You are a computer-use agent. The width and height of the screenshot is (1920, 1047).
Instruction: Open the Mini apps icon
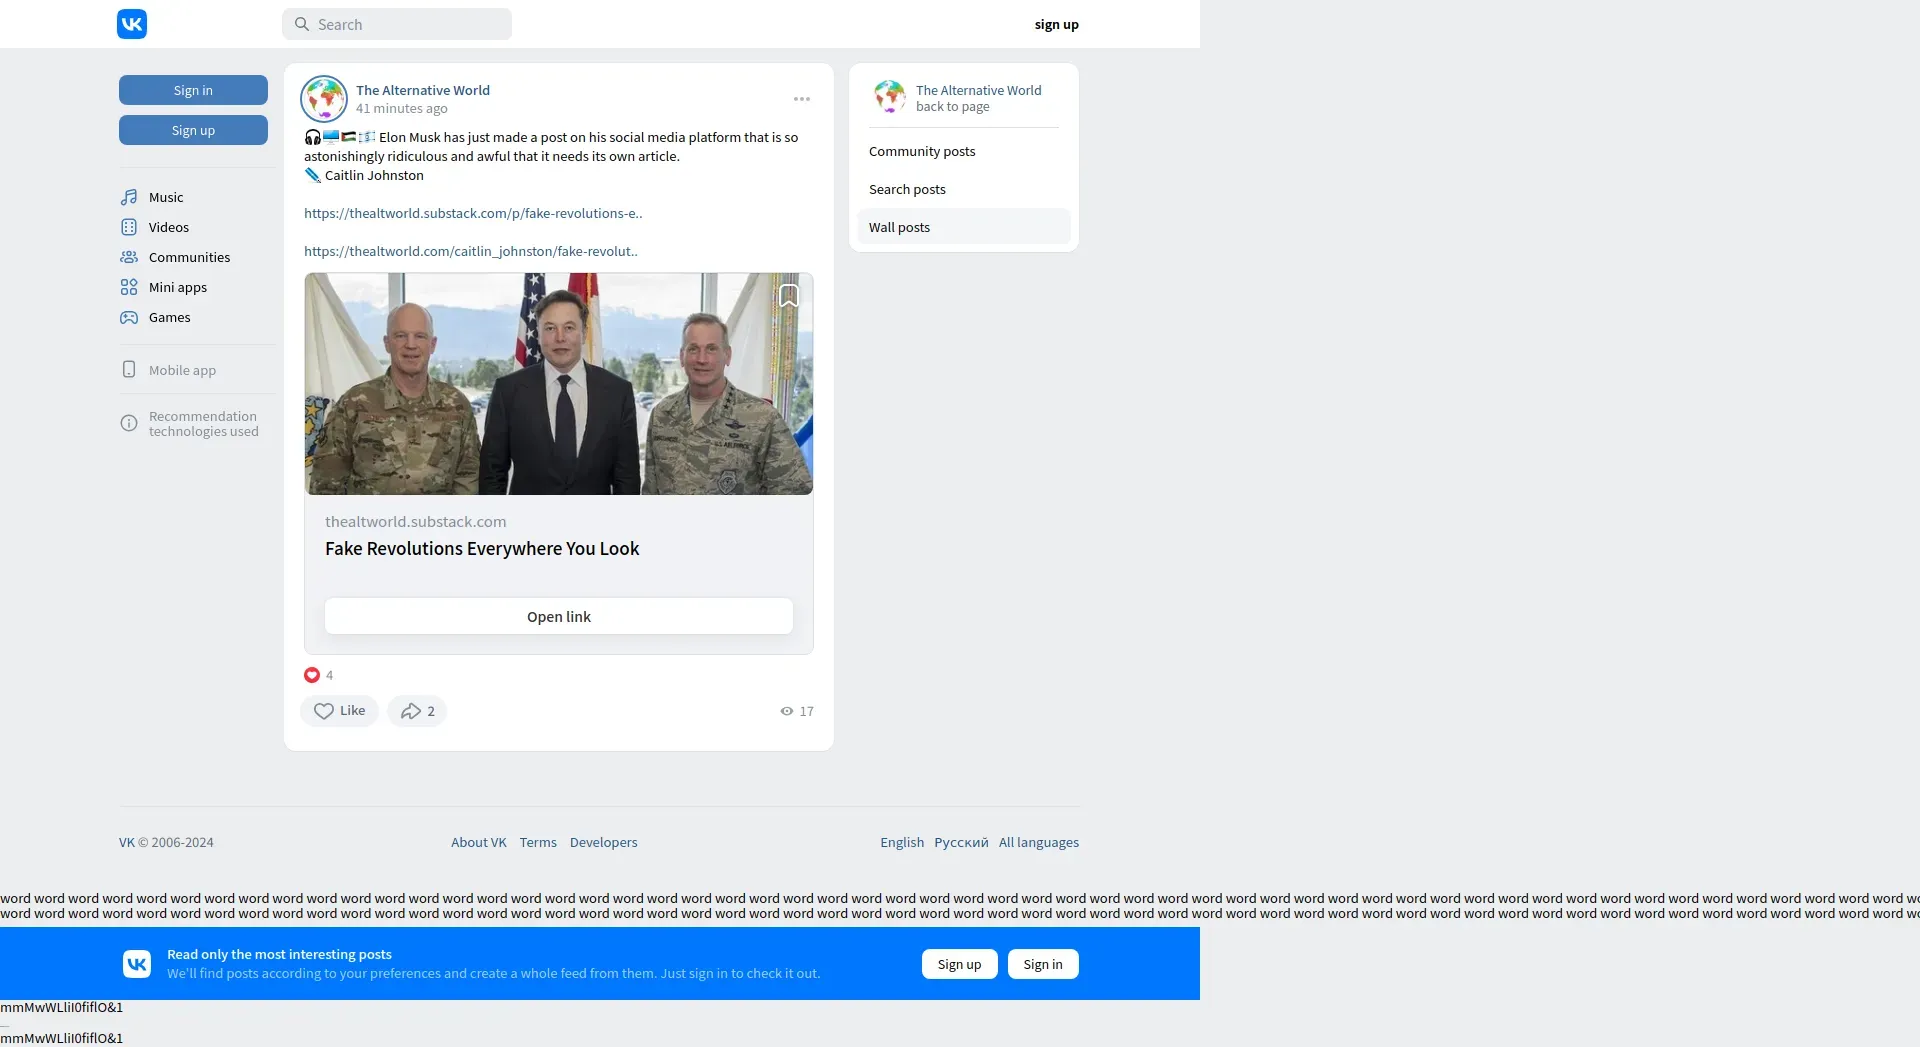129,287
